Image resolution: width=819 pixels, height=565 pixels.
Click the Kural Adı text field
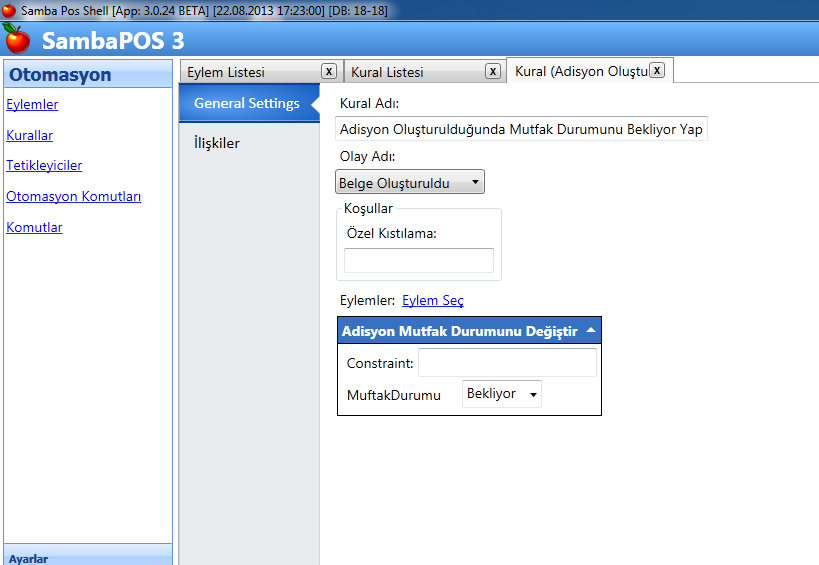pos(521,129)
